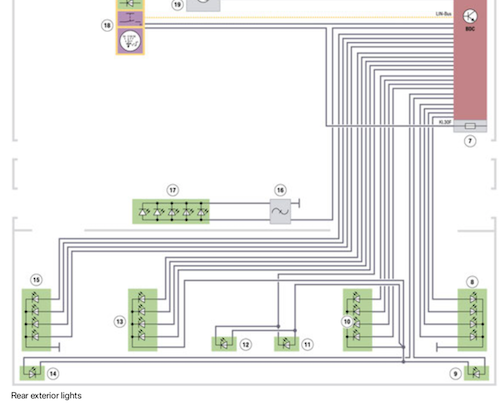Click the purple push-button switch symbol
The image size is (500, 403).
click(130, 19)
